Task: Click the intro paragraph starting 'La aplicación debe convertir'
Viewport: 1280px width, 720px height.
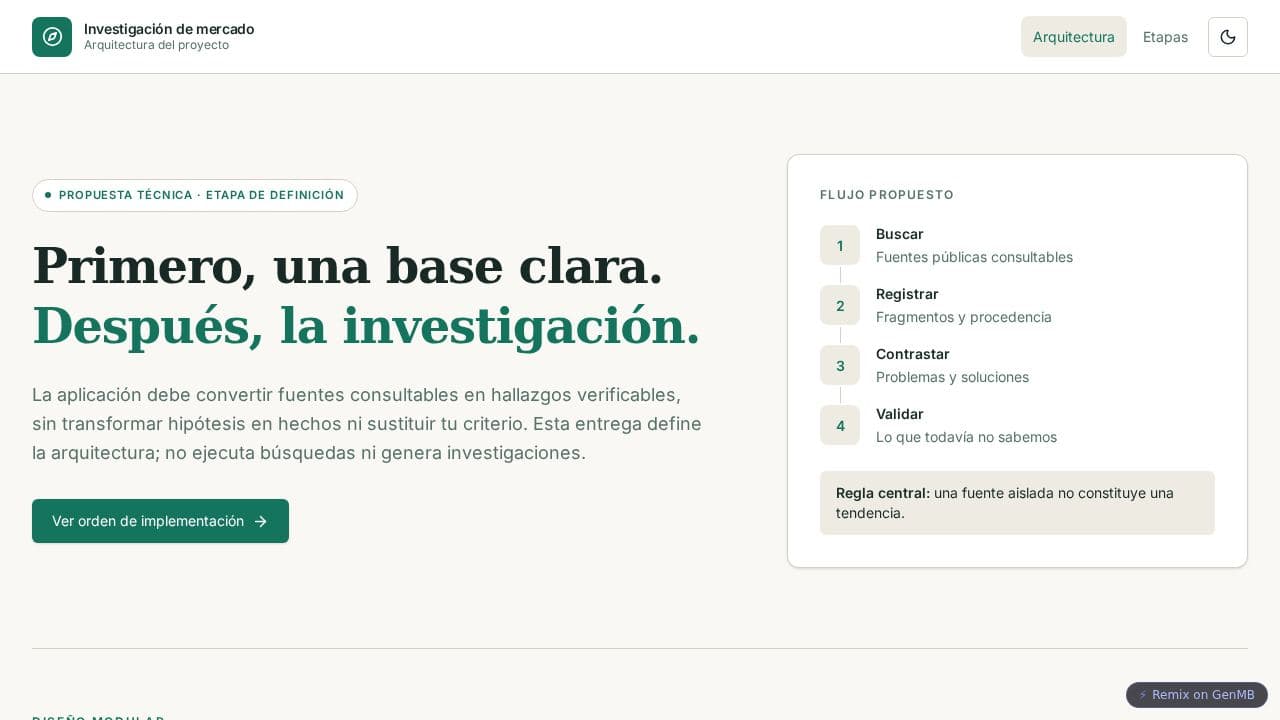Action: coord(367,423)
